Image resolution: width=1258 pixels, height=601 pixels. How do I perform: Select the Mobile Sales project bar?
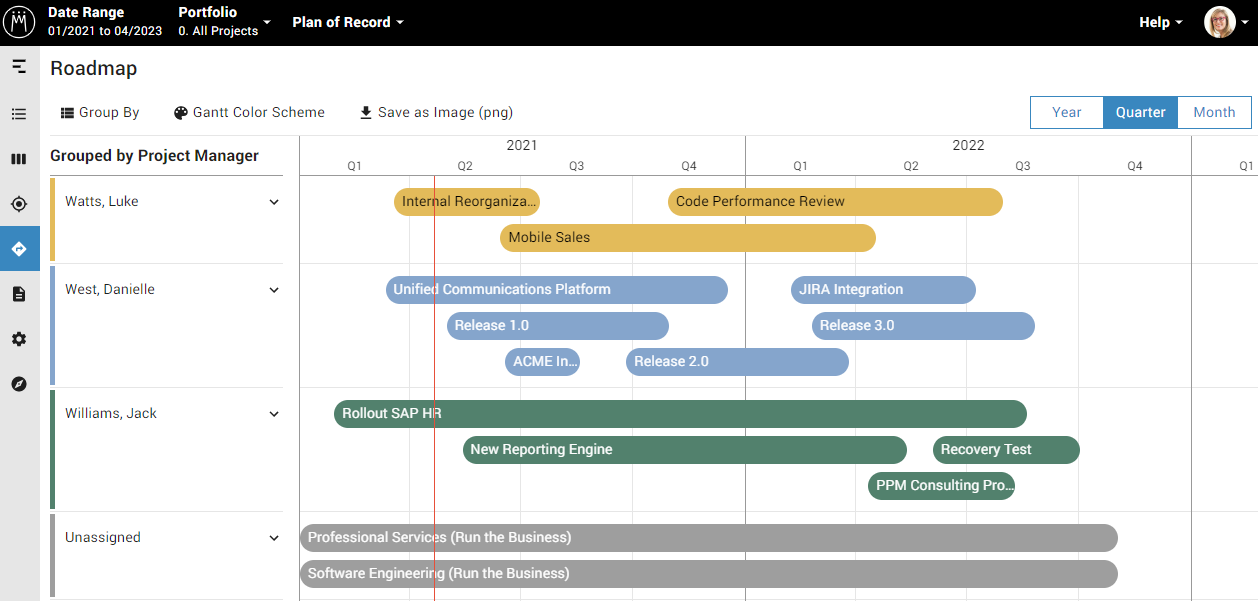coord(688,238)
